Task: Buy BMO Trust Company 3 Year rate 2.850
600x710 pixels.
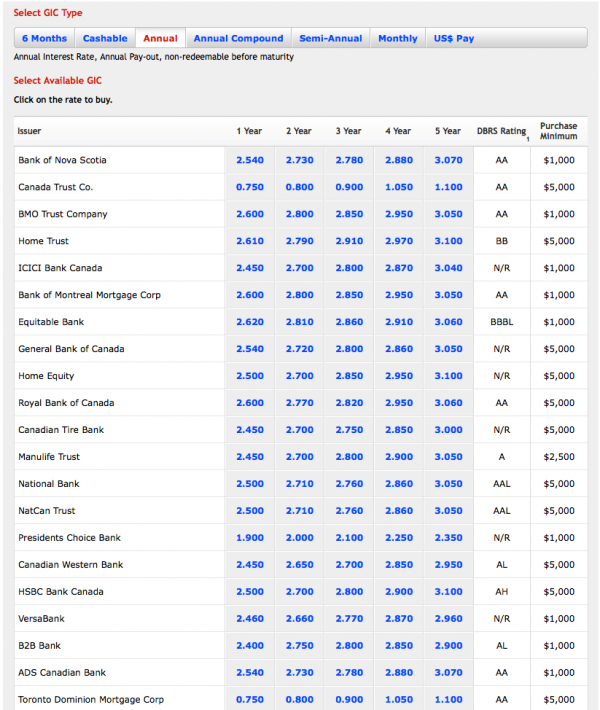Action: pos(349,214)
